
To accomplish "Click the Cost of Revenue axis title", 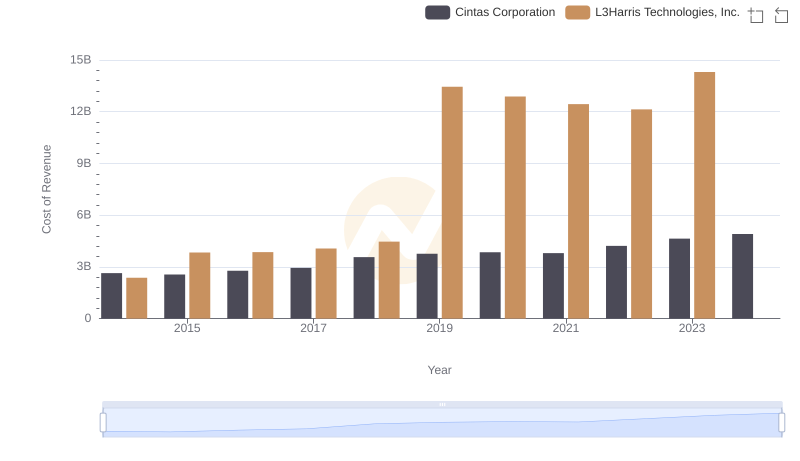I will point(46,189).
